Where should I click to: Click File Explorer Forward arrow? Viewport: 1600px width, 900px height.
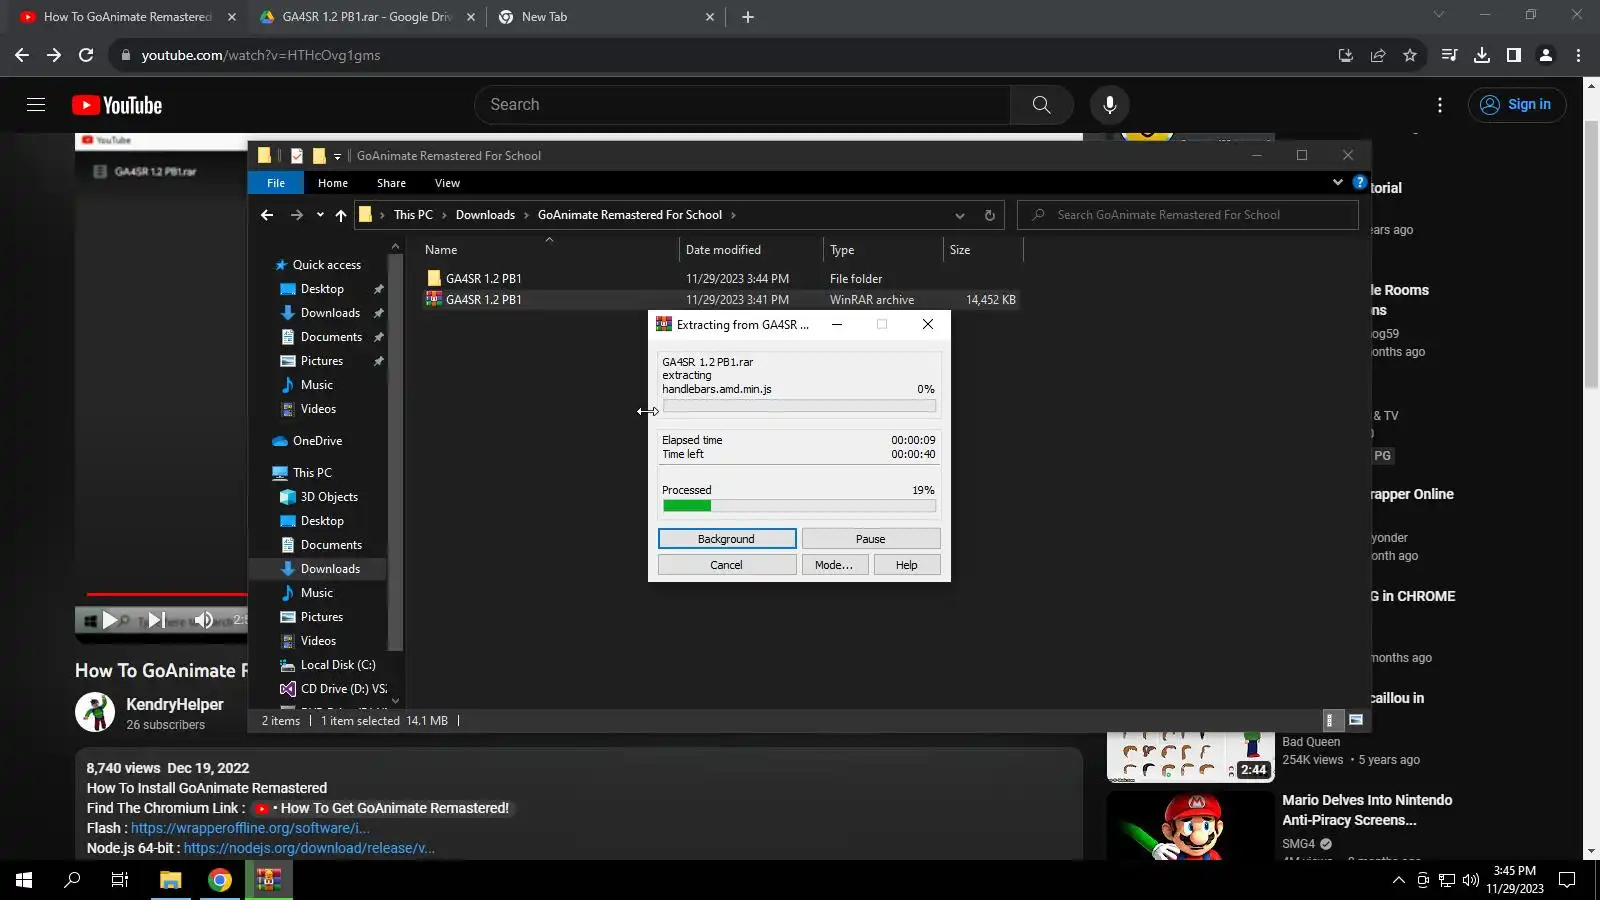(x=296, y=215)
